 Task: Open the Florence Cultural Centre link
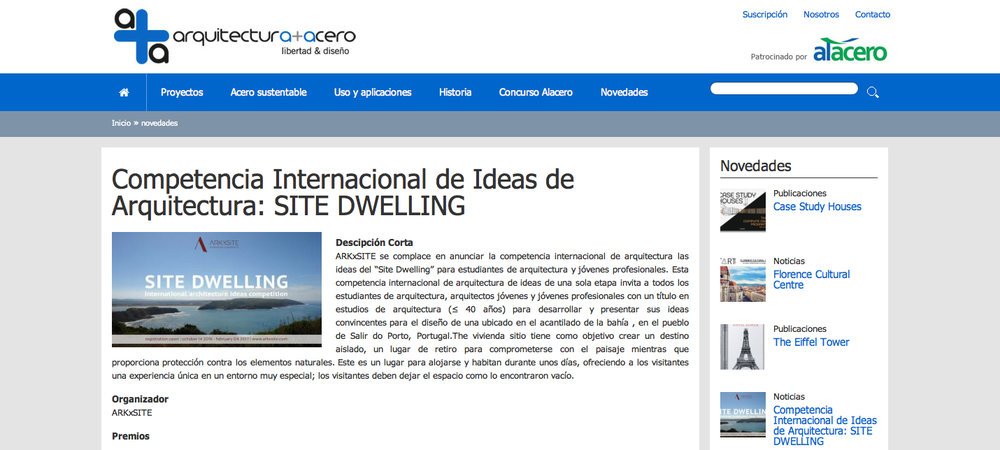(811, 279)
